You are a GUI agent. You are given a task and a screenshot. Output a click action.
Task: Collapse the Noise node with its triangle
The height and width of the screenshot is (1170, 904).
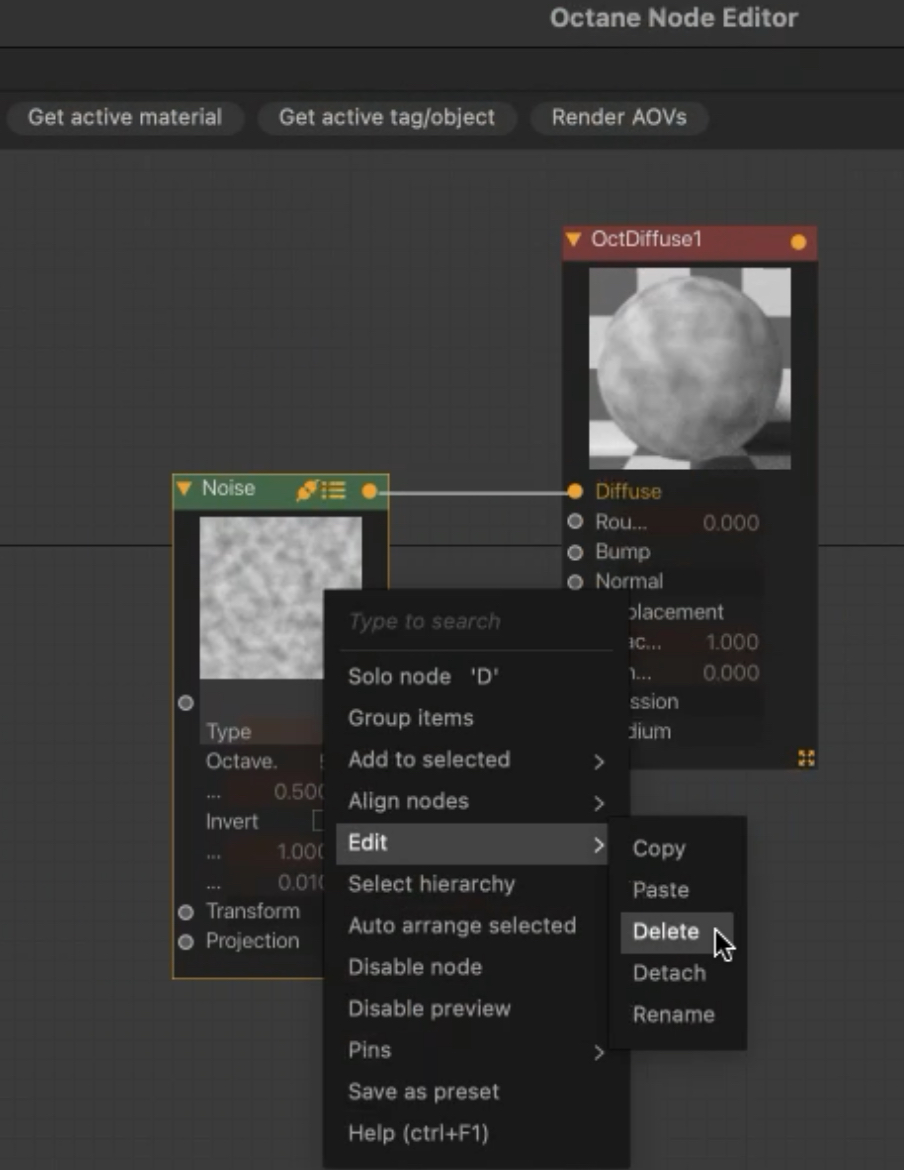coord(184,488)
